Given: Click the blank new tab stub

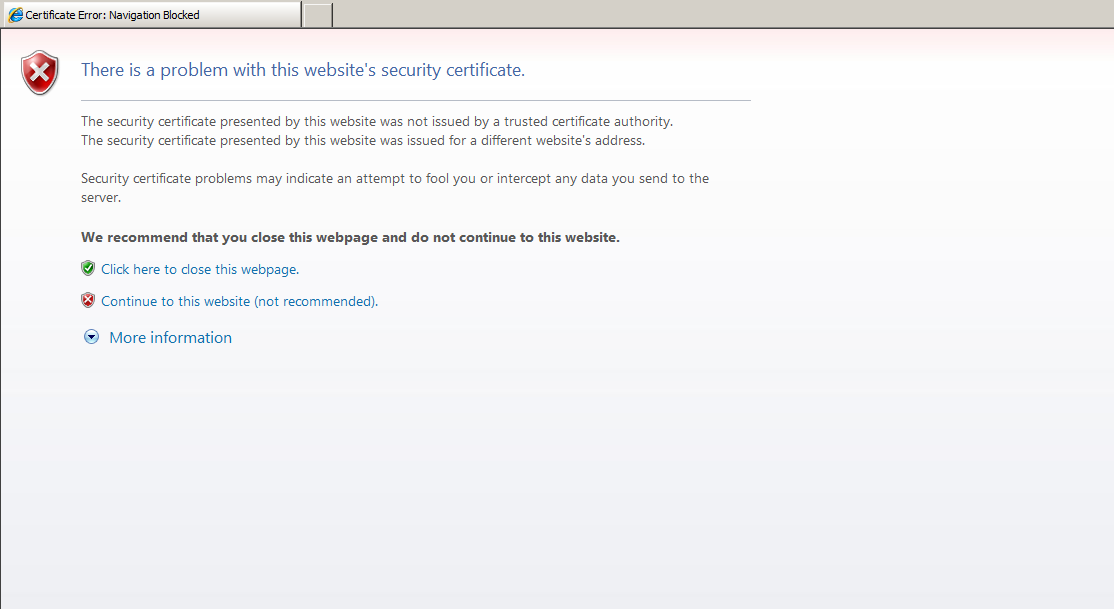Looking at the screenshot, I should click(x=316, y=14).
